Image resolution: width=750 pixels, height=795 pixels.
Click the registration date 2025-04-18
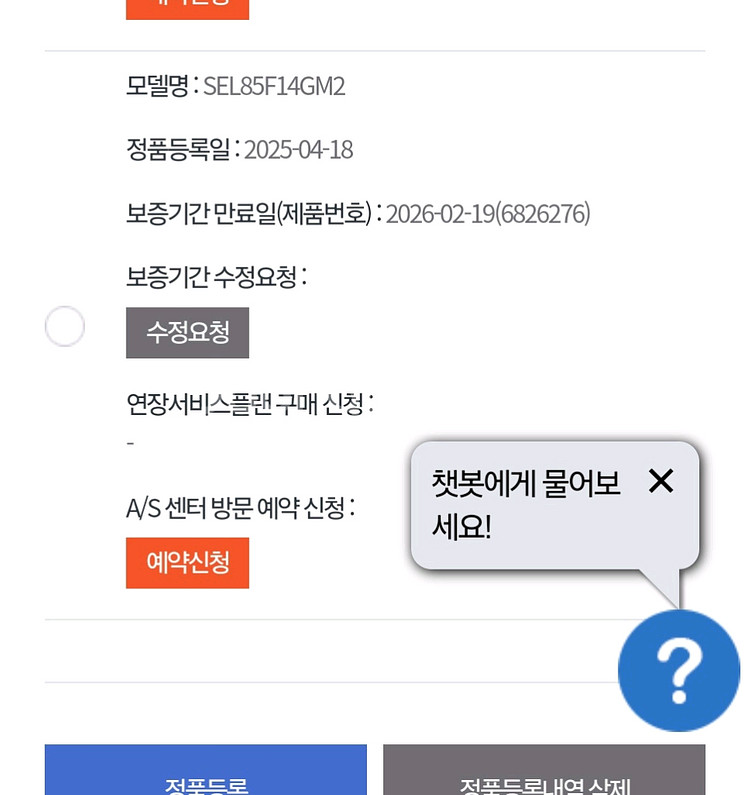click(298, 150)
